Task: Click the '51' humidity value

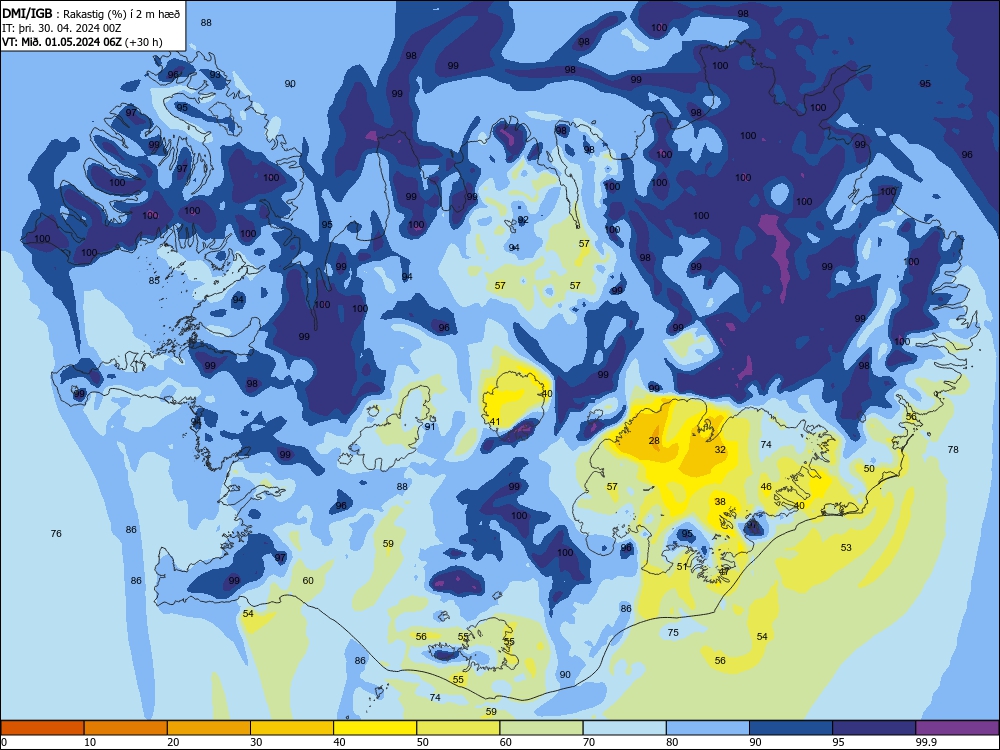Action: [682, 567]
